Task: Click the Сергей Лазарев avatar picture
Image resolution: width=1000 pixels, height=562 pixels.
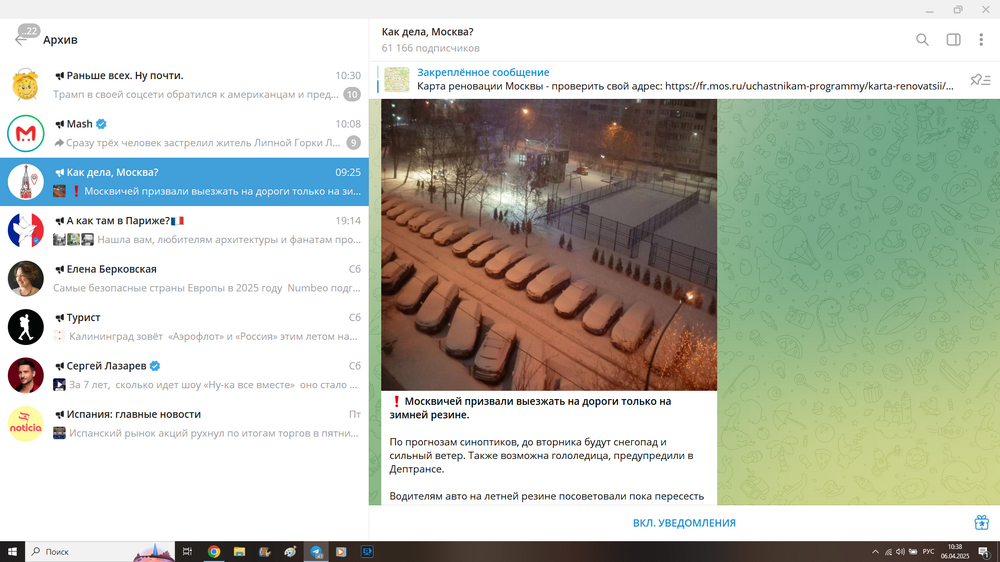Action: pos(26,375)
